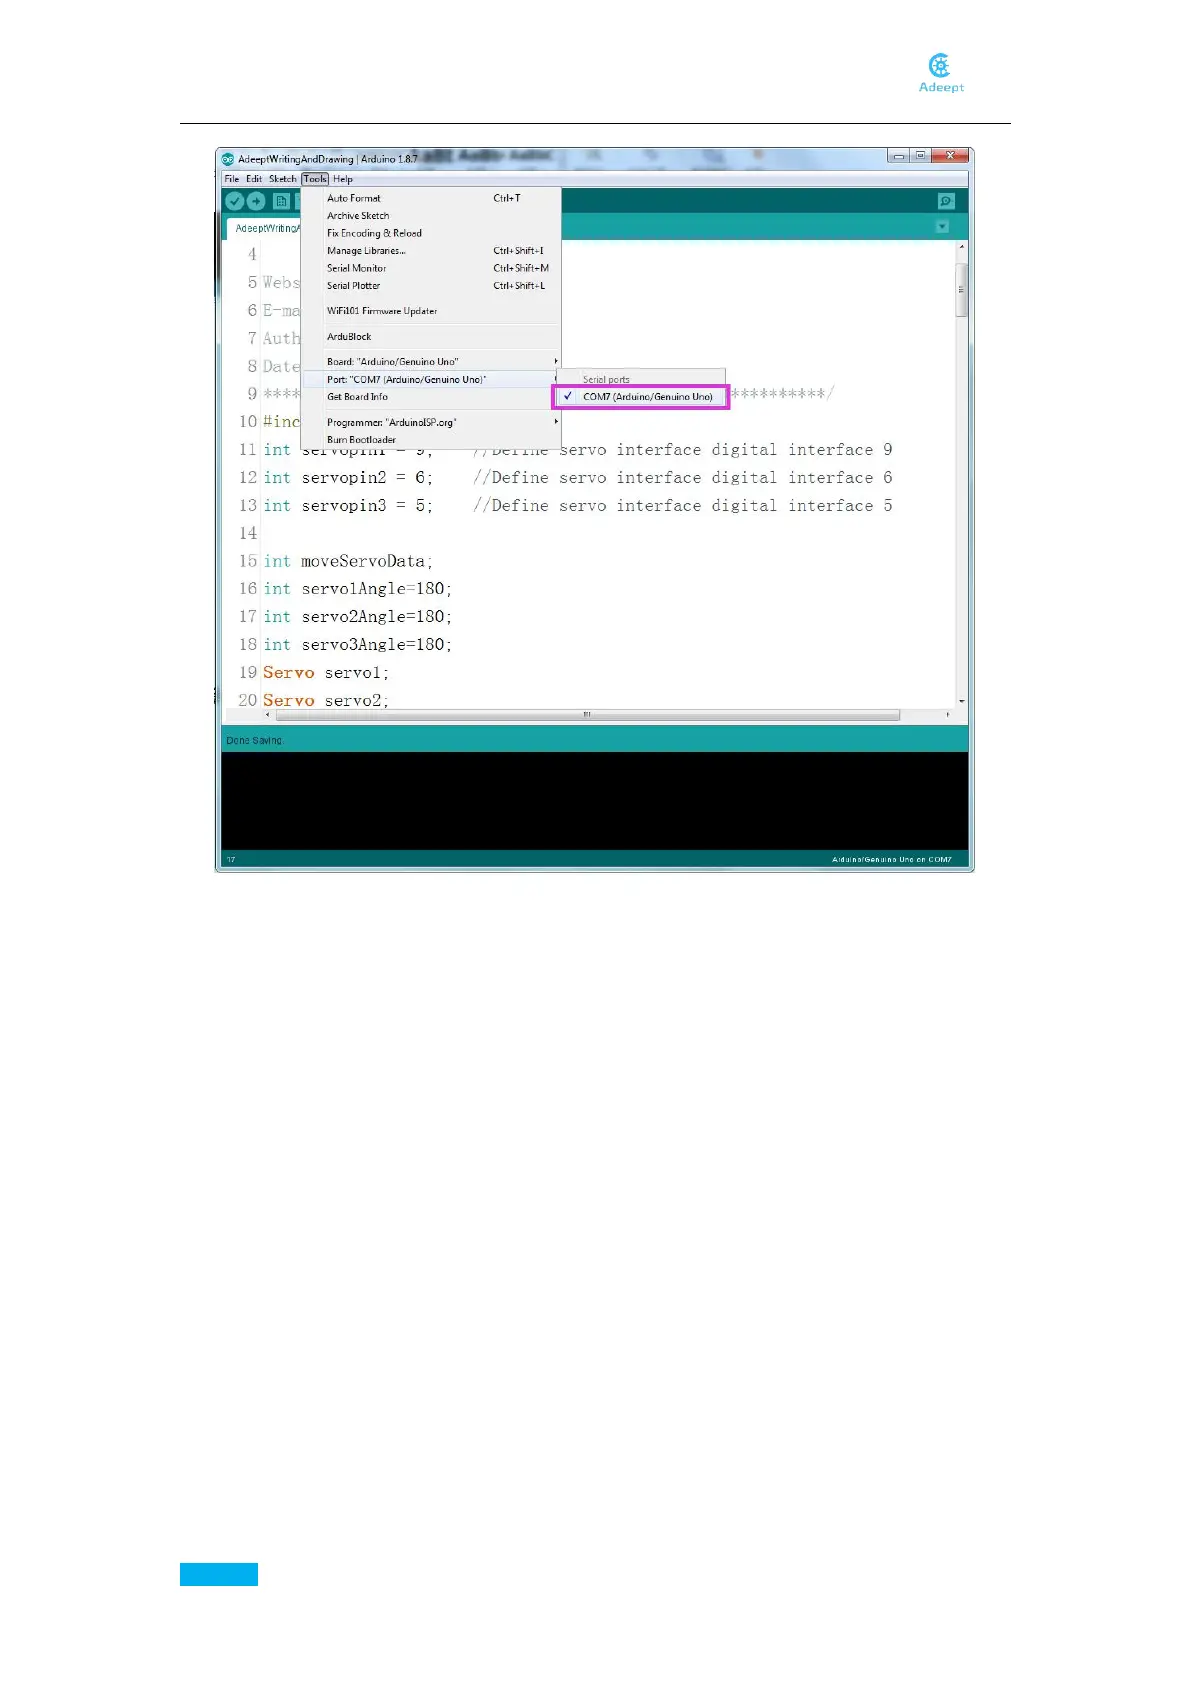1191x1684 pixels.
Task: Click "Arduino/Genuino Uno on COM7" status text
Action: coord(892,859)
